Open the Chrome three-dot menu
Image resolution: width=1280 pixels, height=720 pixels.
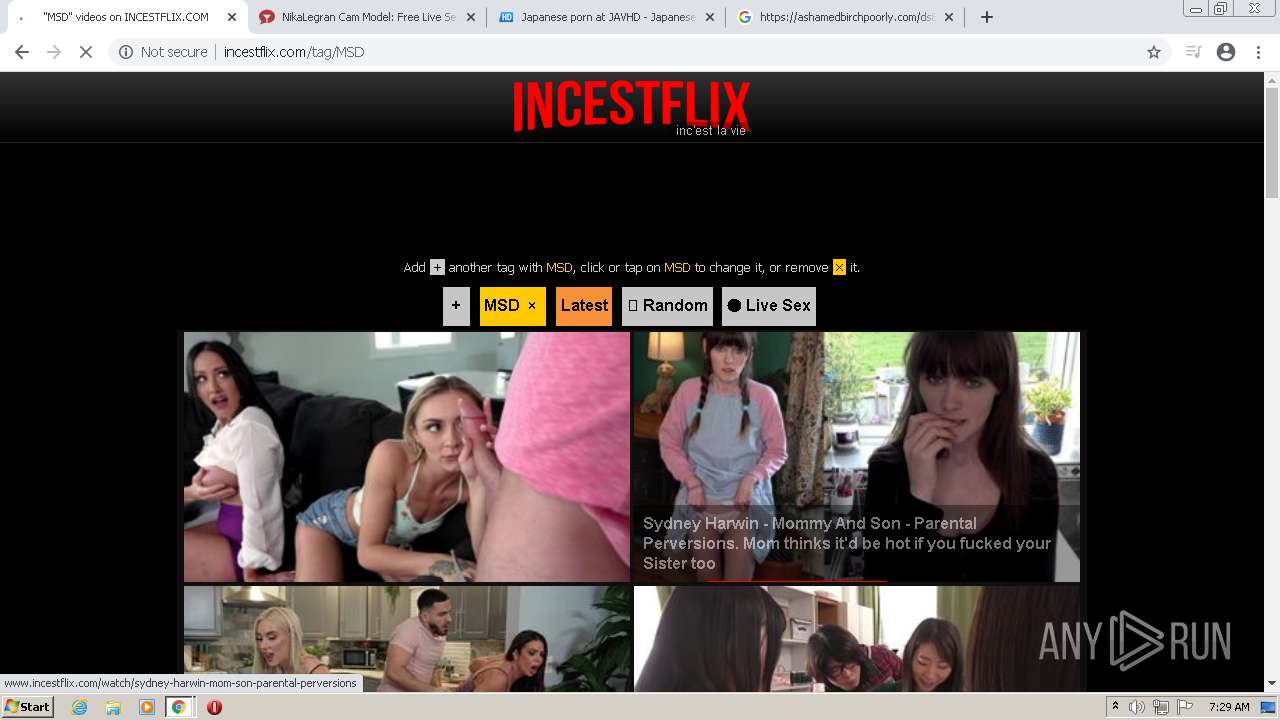tap(1258, 52)
